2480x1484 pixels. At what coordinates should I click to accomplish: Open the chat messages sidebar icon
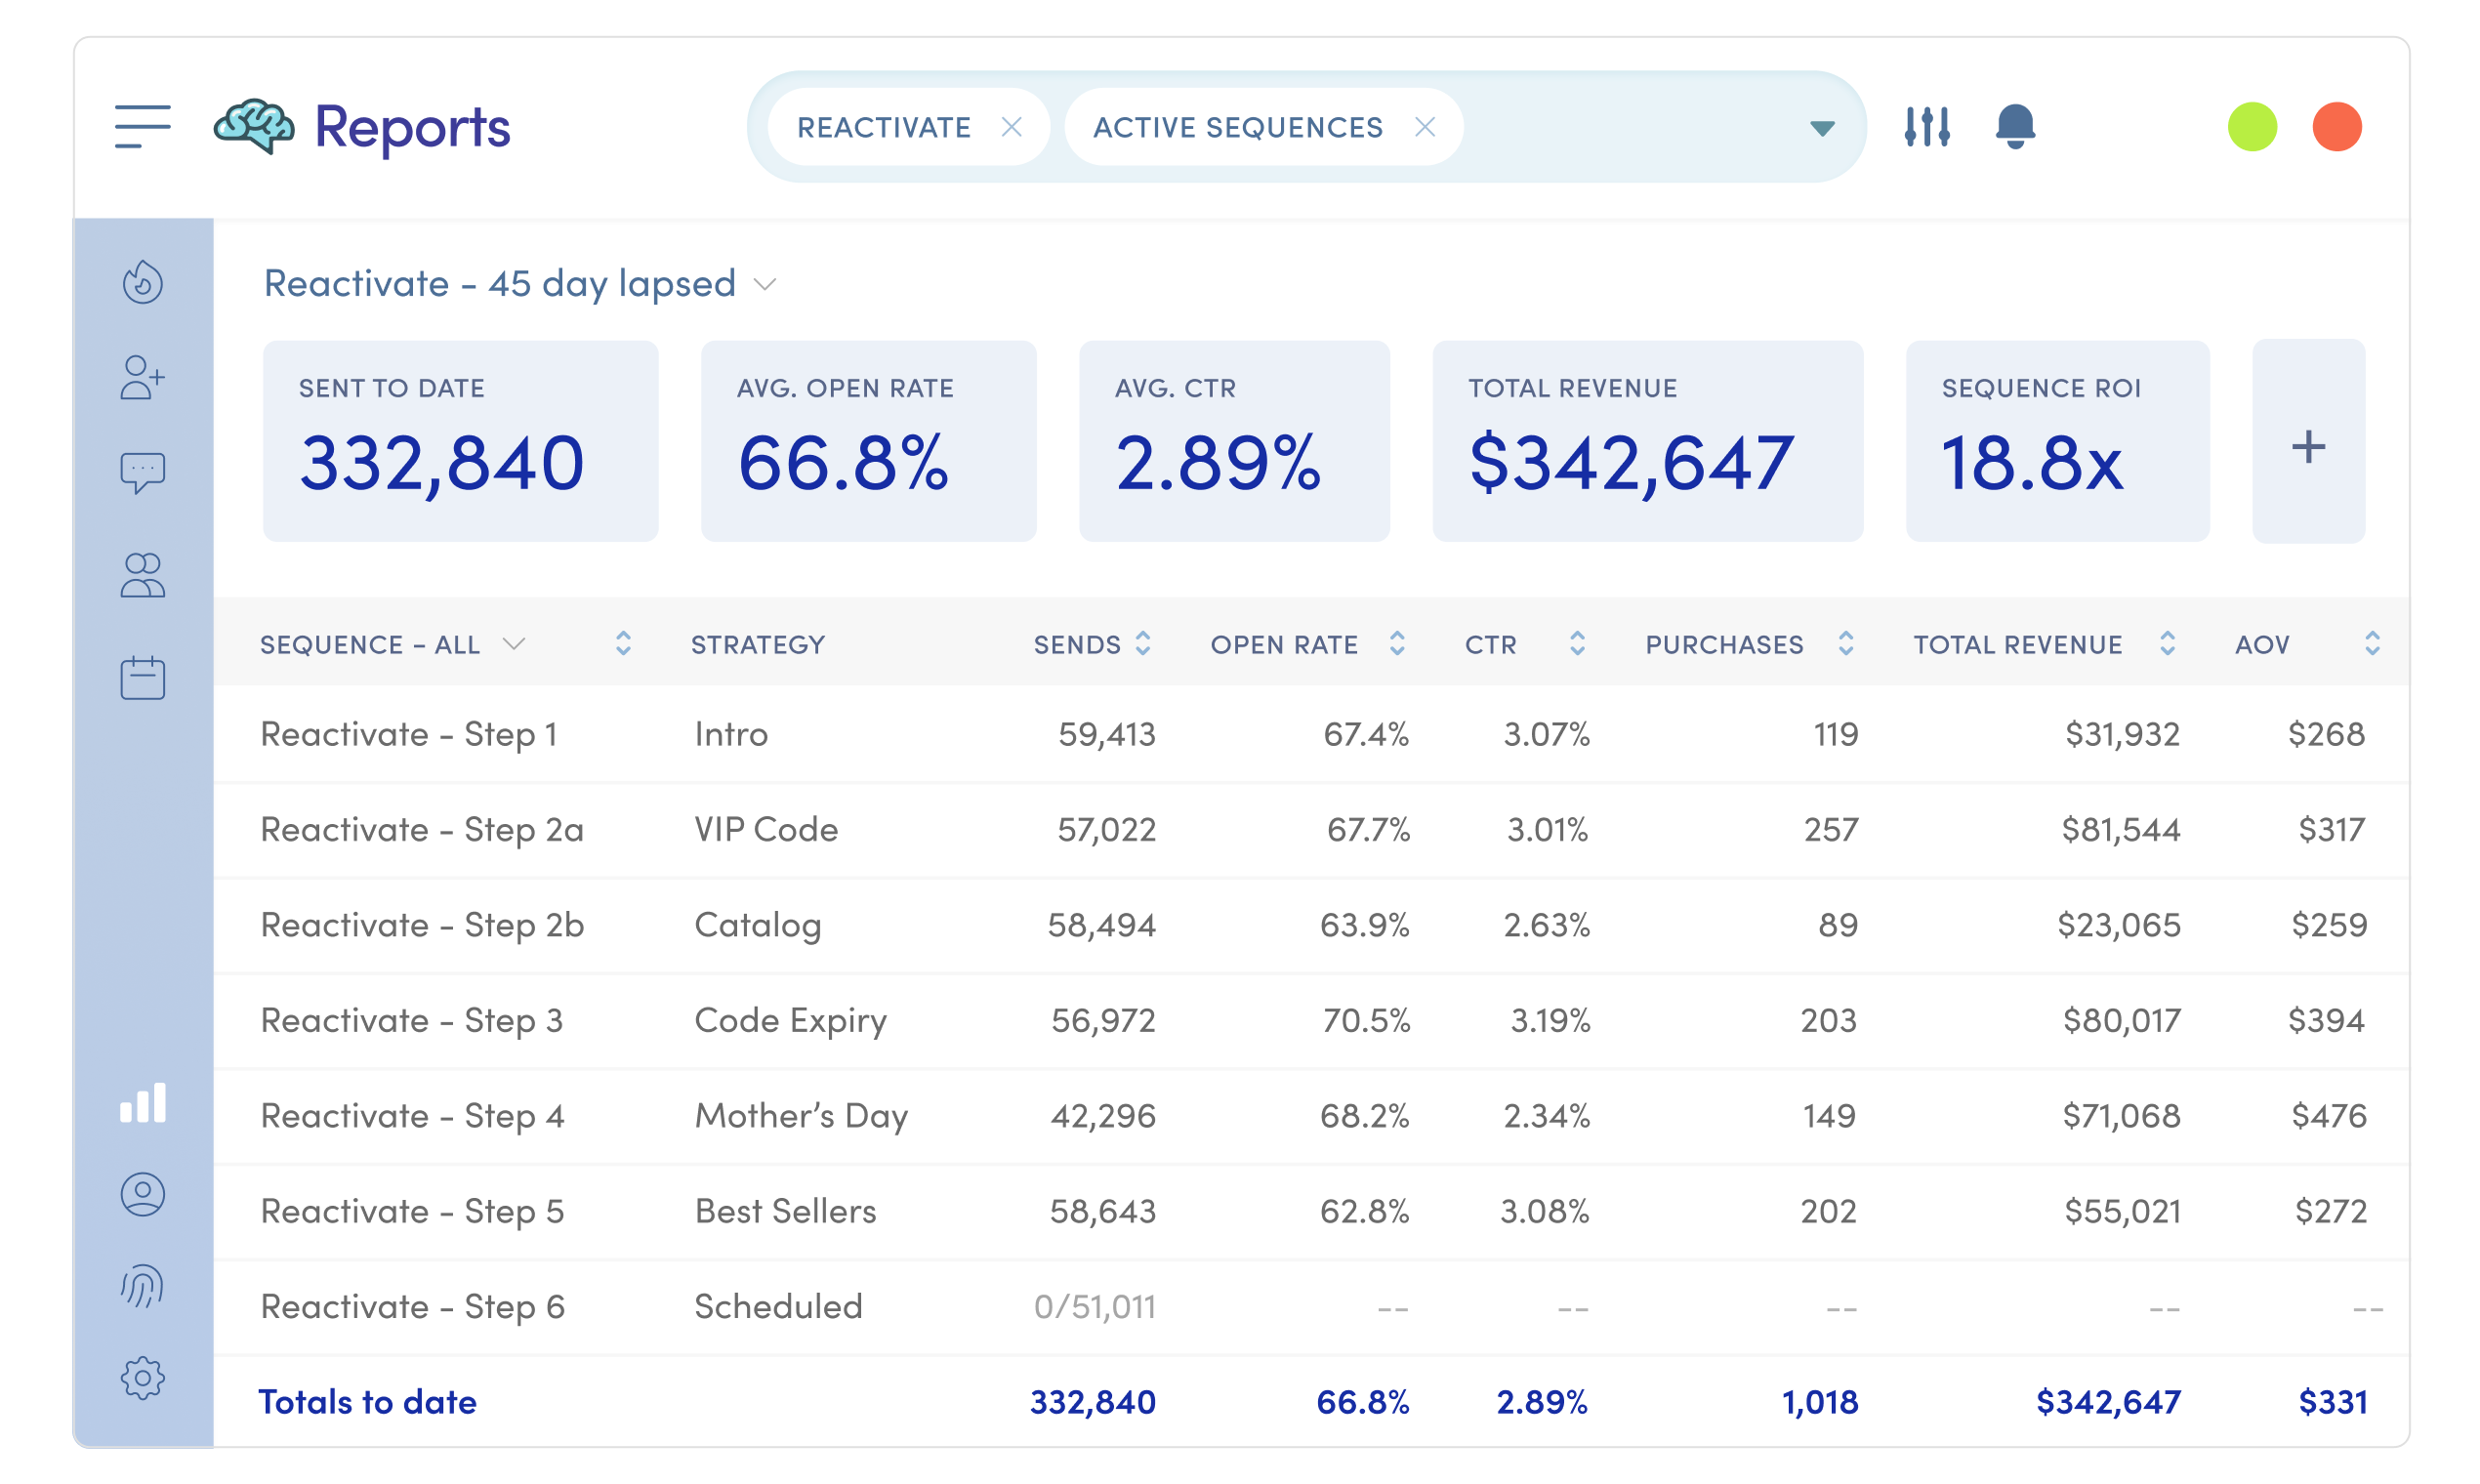point(142,472)
